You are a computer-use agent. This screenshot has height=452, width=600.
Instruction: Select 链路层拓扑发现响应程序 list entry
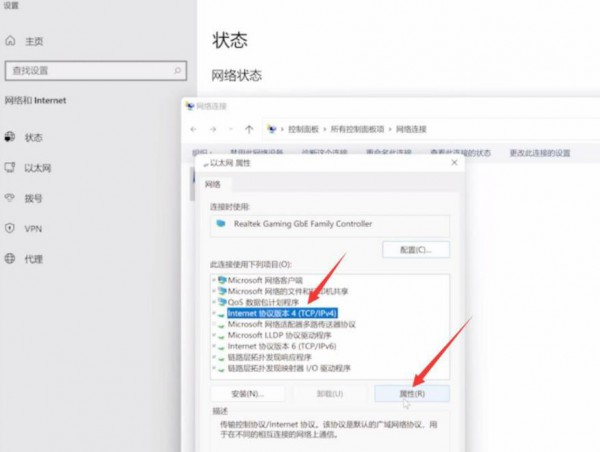pos(269,357)
